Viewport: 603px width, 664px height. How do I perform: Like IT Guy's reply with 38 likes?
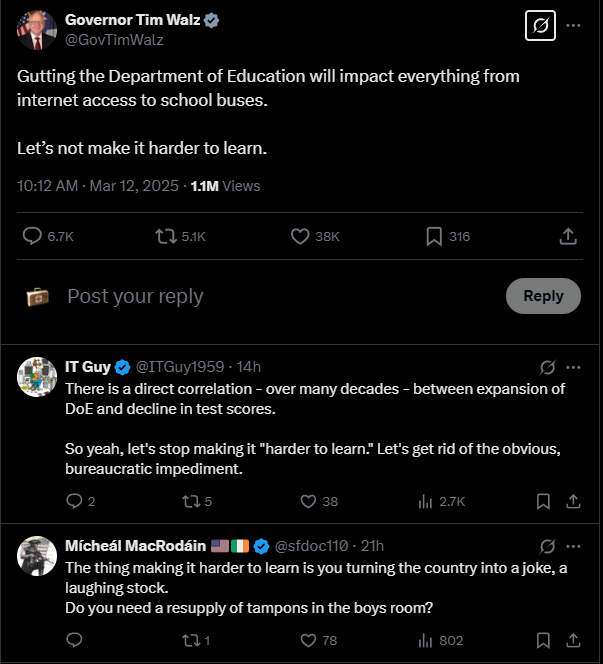319,501
